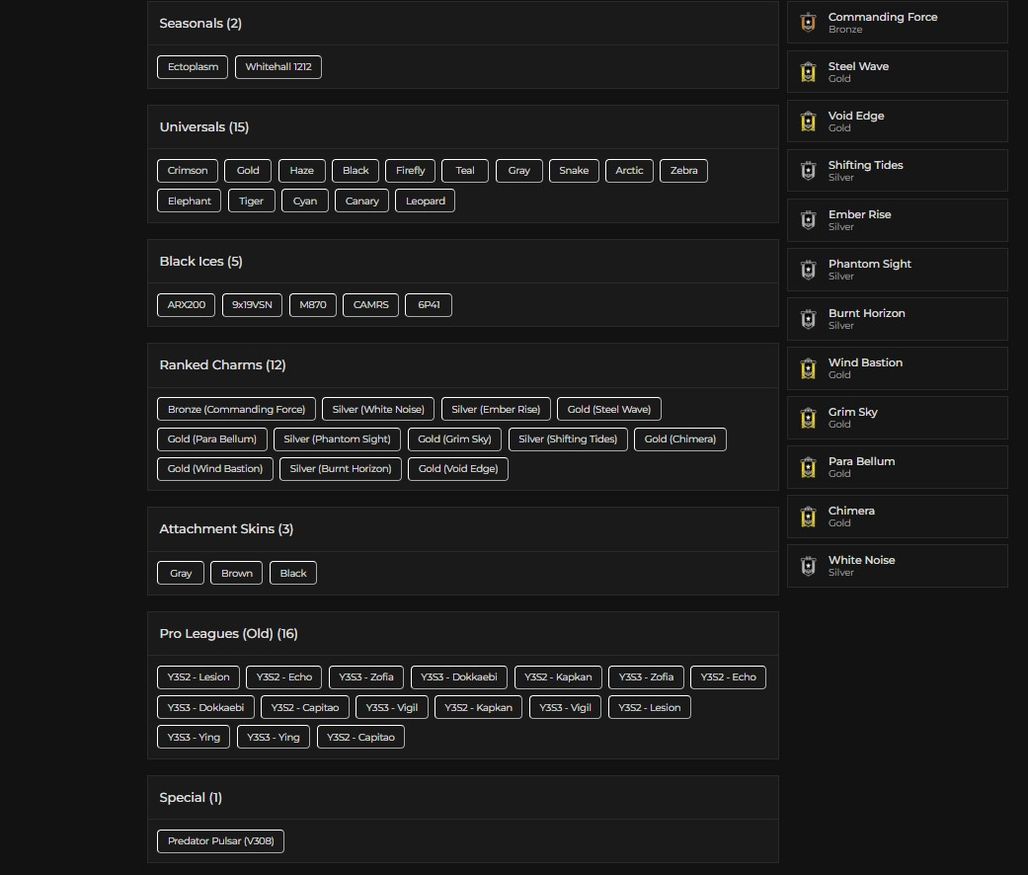Screen dimensions: 1028x875
Task: Select the 6P41 Black Ice tag
Action: point(429,305)
